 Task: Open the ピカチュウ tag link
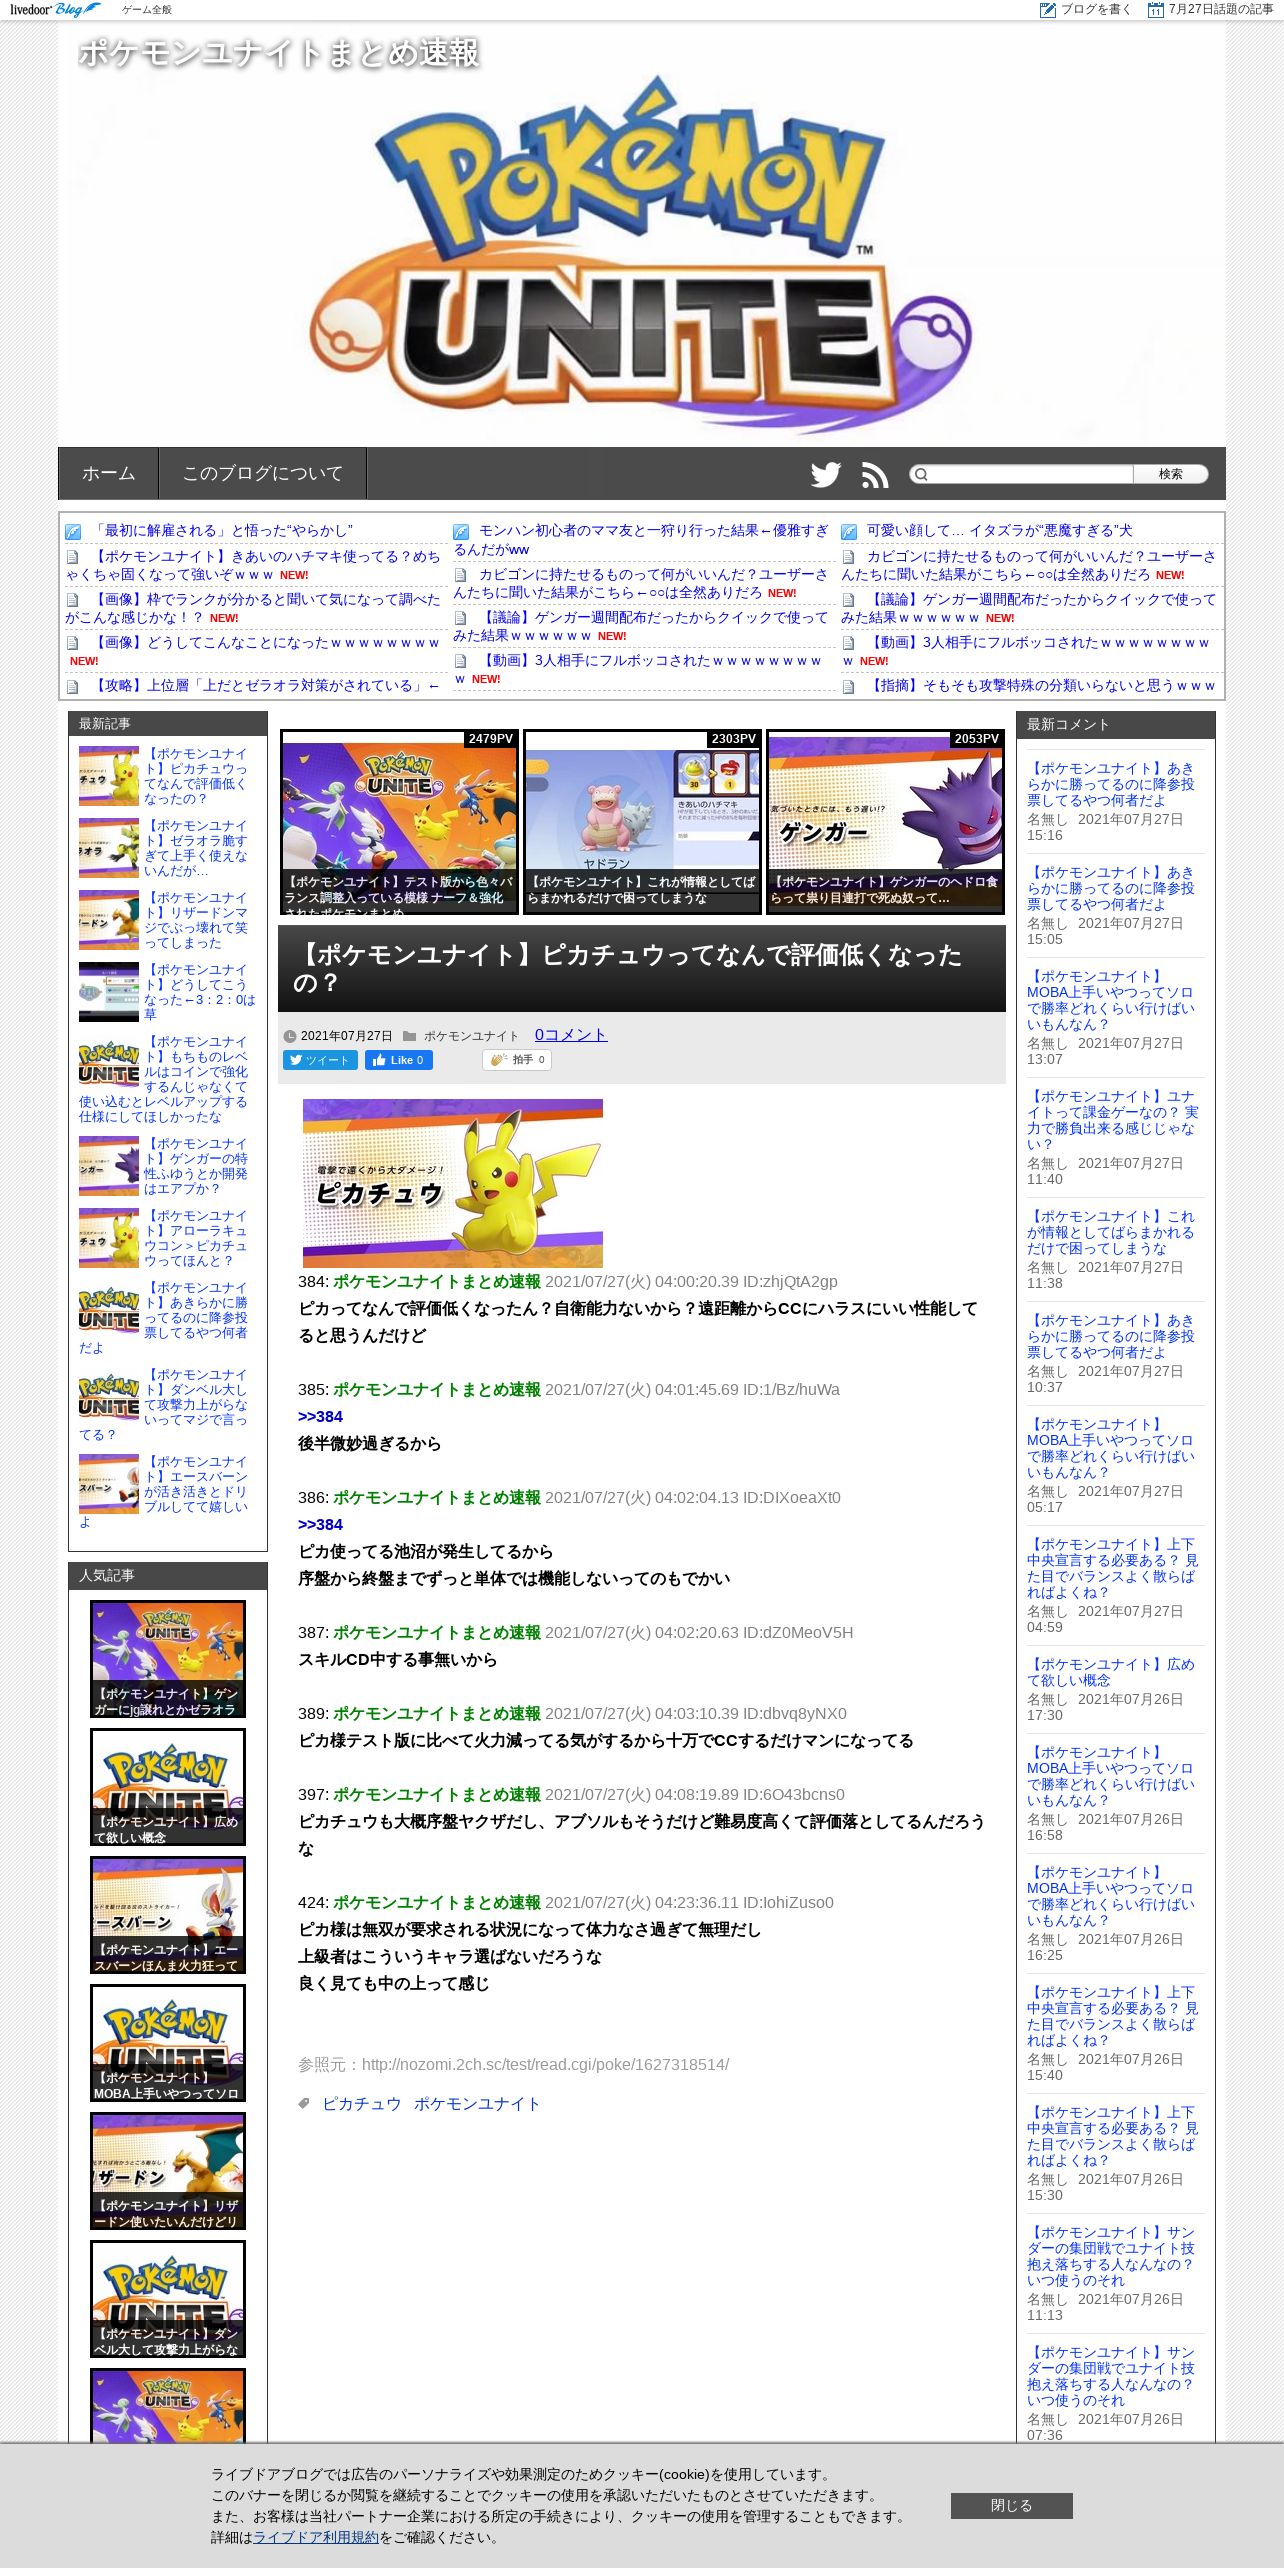pyautogui.click(x=361, y=2104)
